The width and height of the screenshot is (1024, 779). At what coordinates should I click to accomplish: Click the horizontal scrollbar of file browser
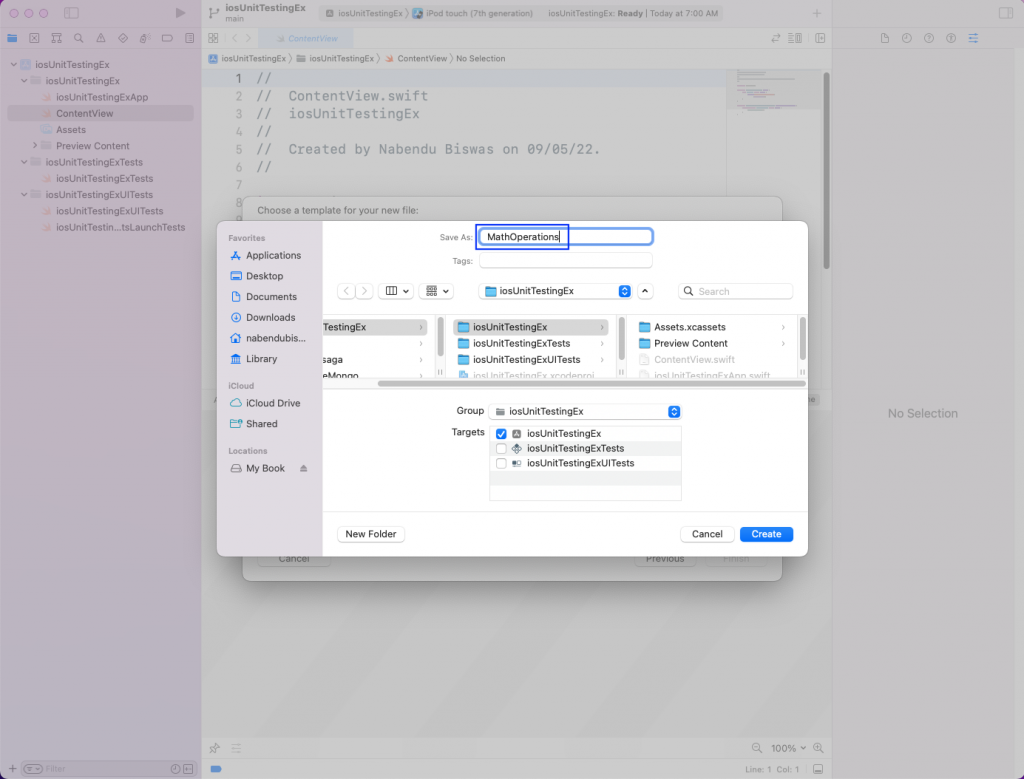coord(591,384)
